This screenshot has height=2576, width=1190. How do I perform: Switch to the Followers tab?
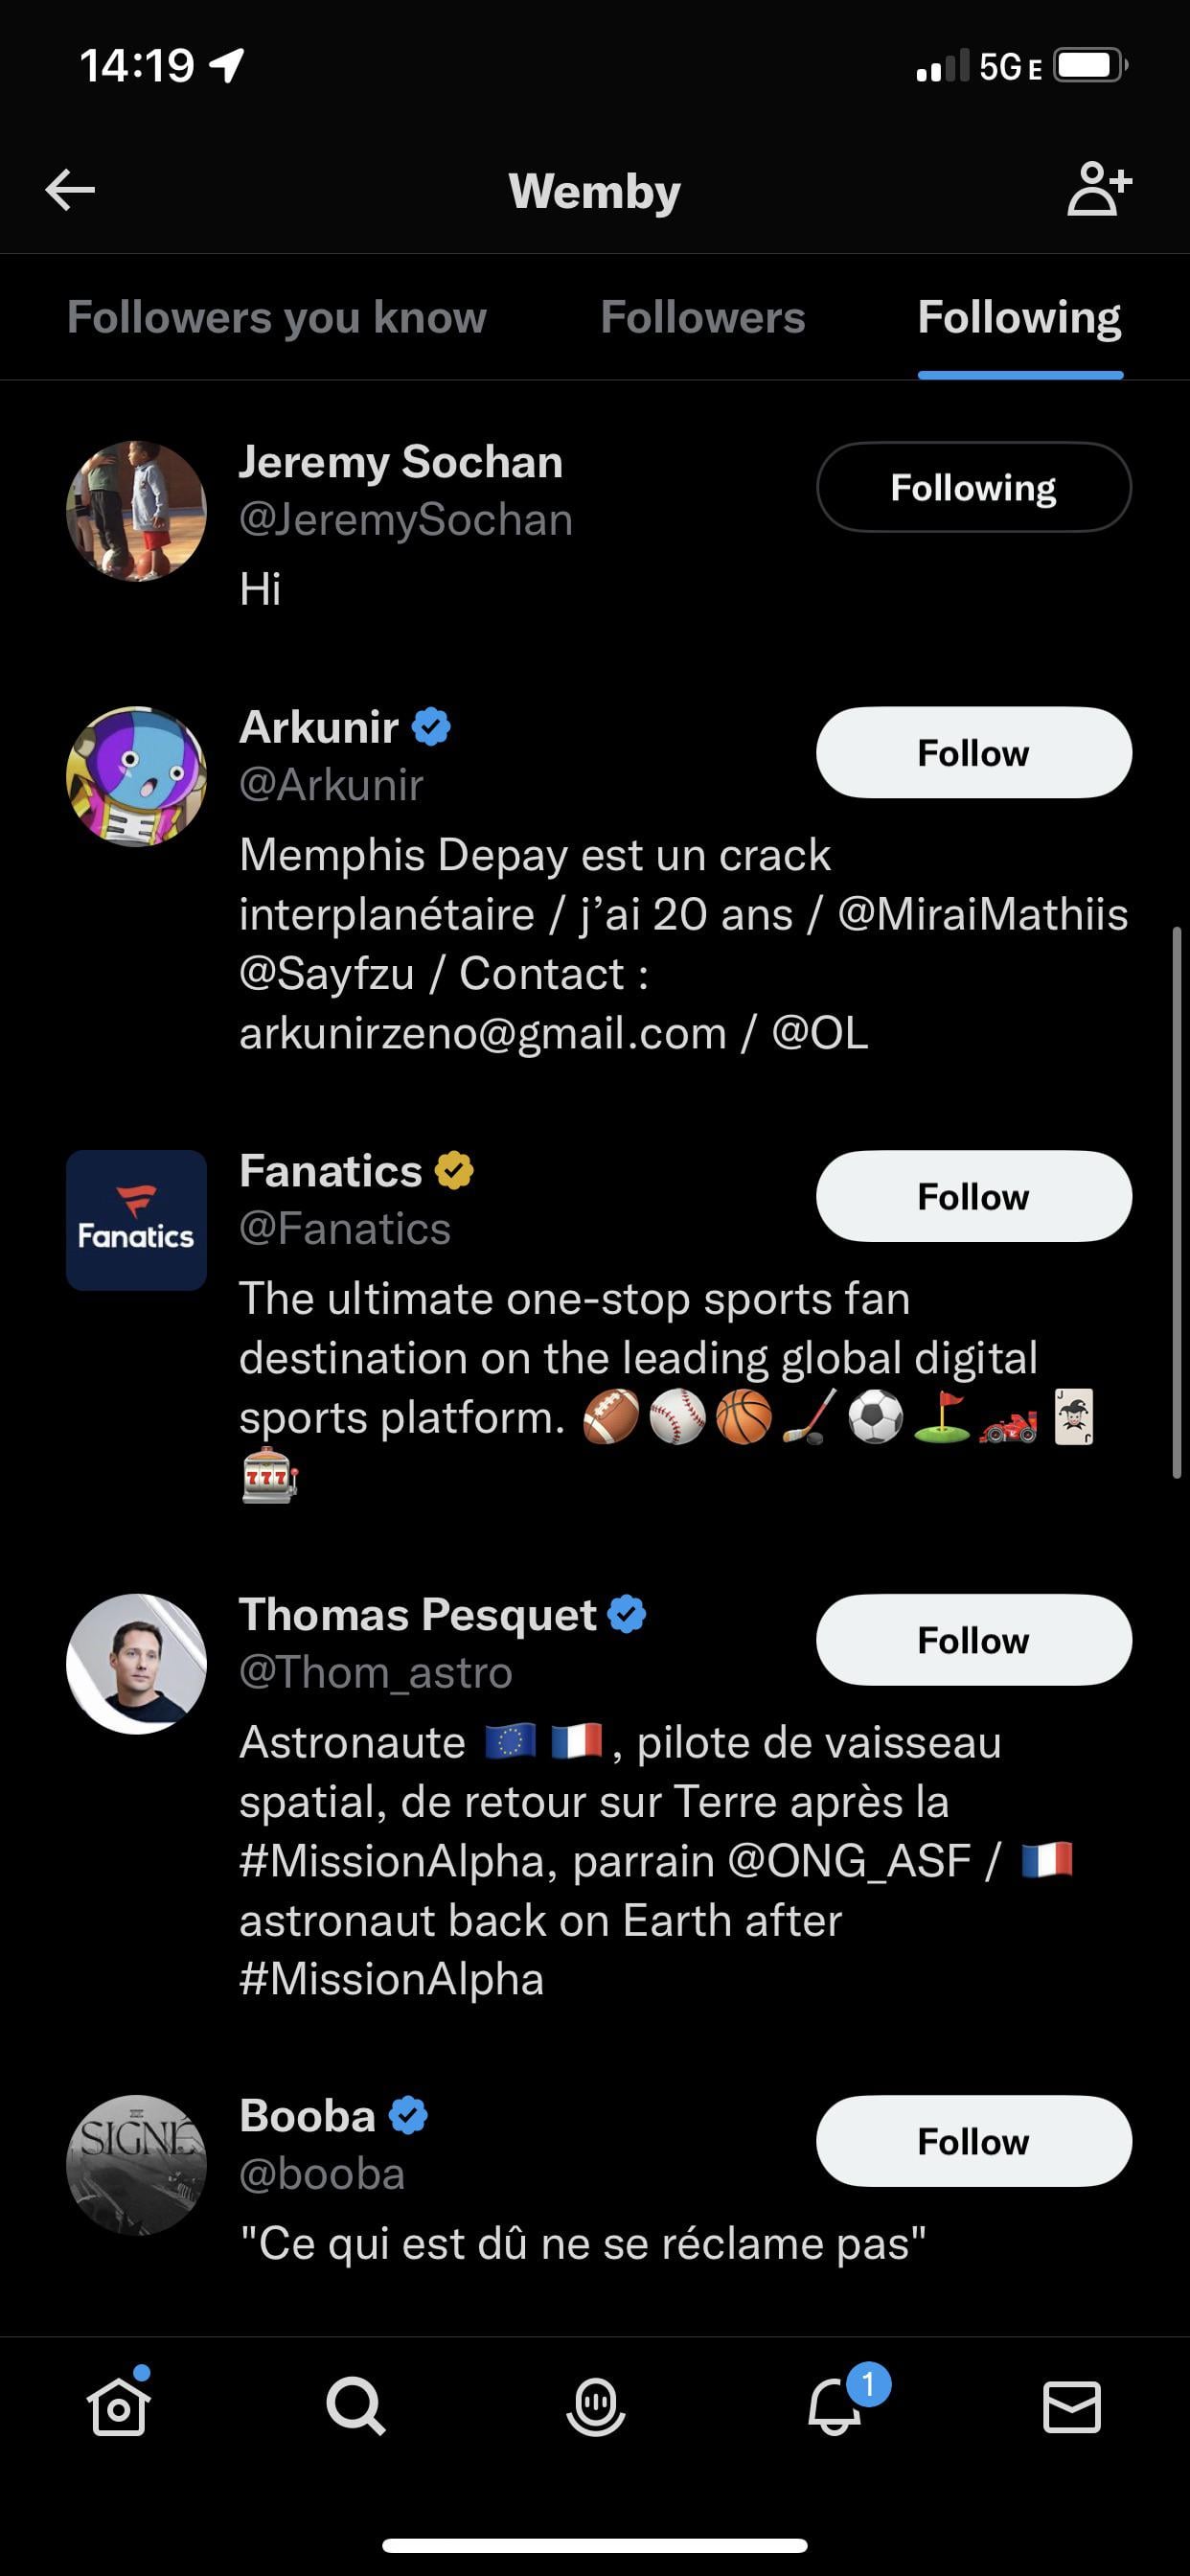click(702, 317)
